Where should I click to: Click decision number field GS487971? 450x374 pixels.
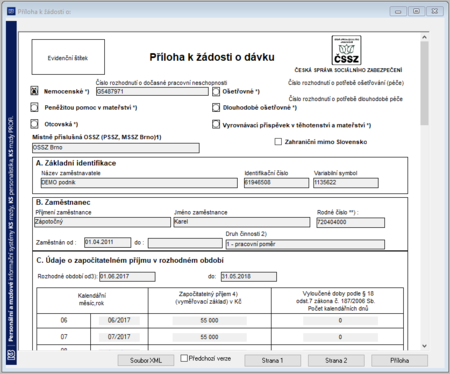click(152, 91)
